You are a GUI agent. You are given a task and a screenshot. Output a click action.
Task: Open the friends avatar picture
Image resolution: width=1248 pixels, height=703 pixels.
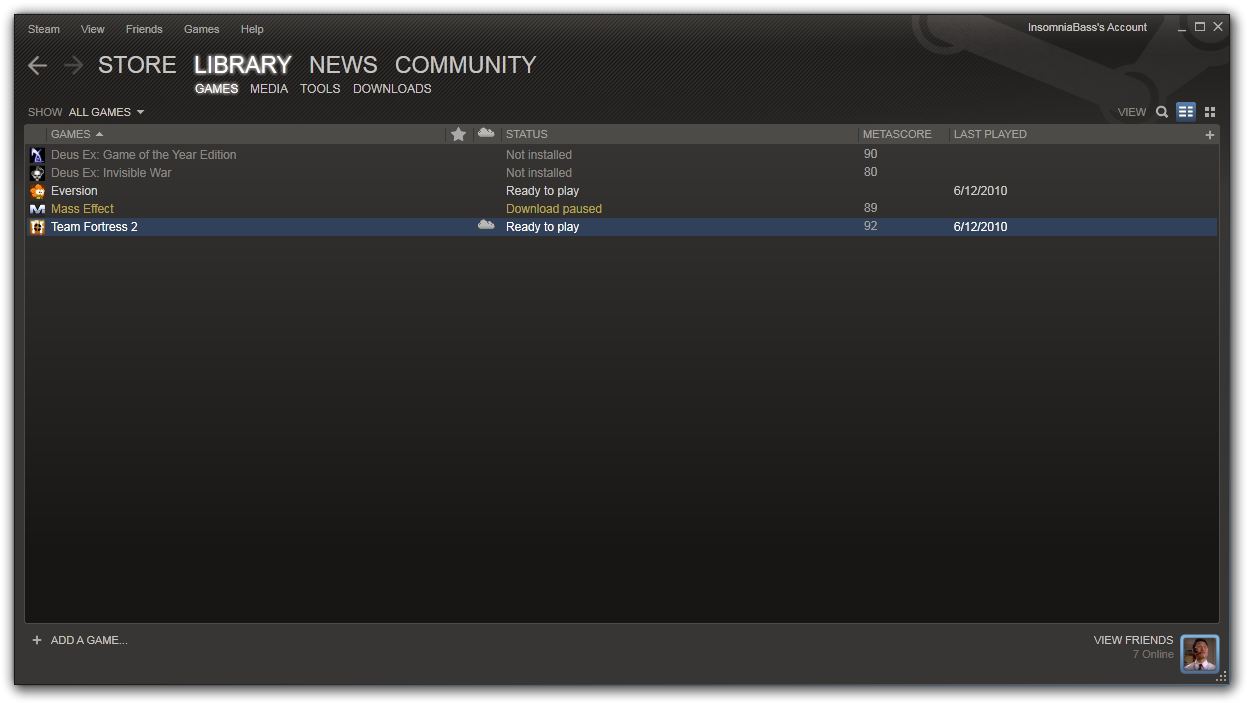[1200, 654]
